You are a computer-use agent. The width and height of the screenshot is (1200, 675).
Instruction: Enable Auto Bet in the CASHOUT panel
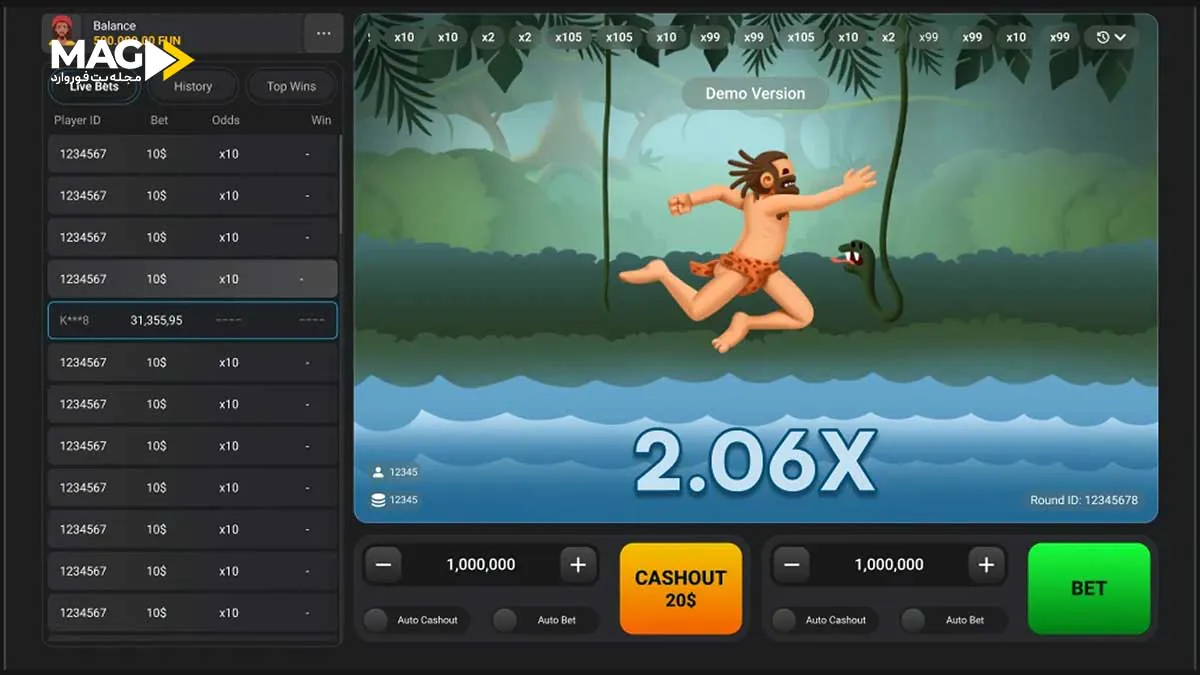coord(546,620)
